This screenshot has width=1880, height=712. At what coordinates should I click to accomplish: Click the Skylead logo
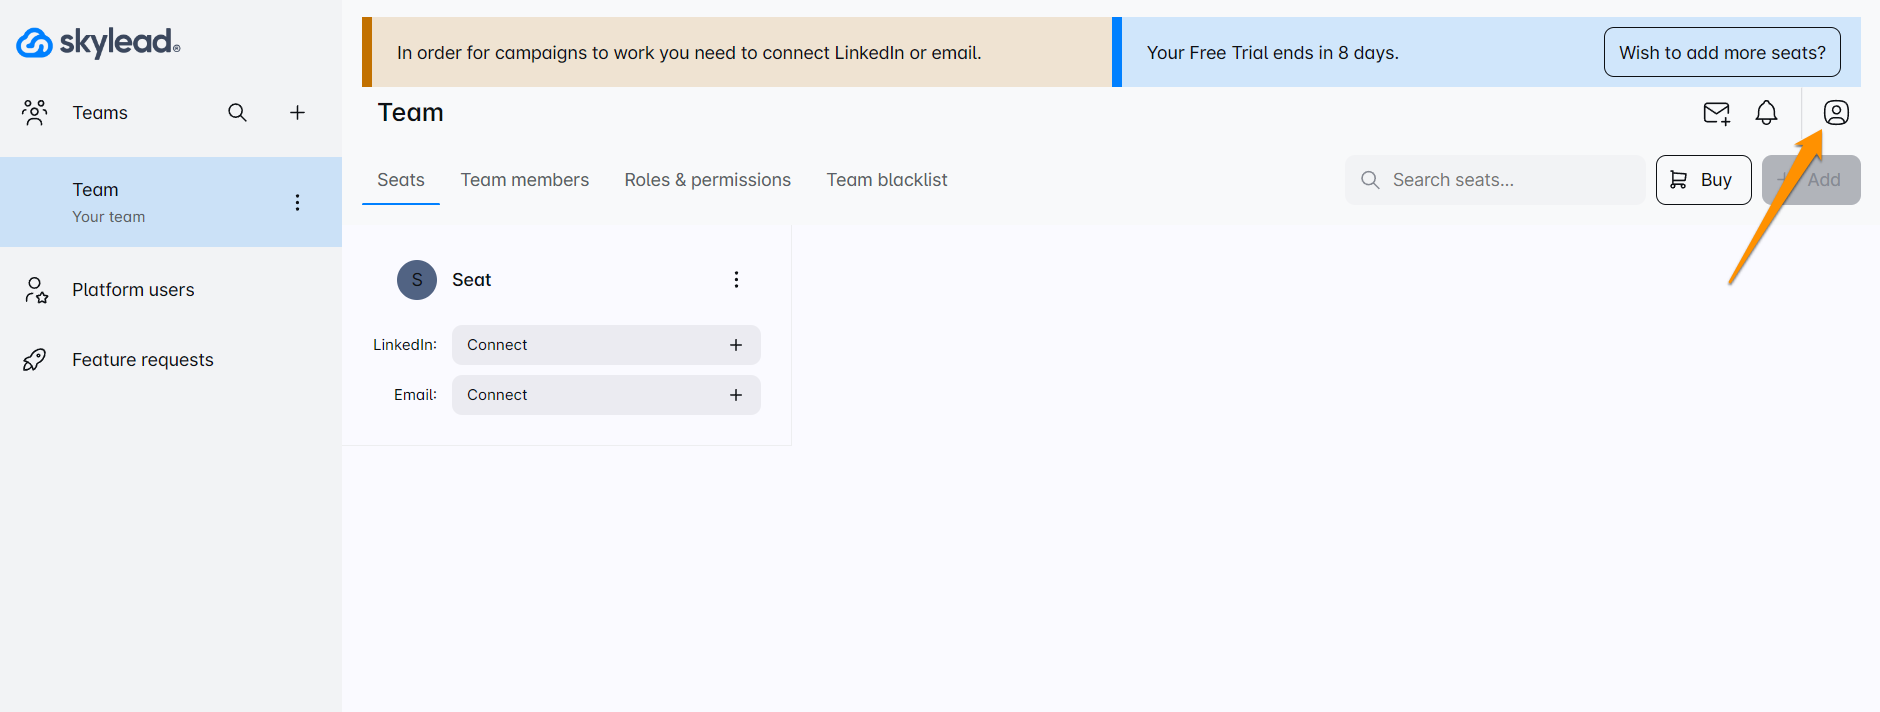[98, 42]
